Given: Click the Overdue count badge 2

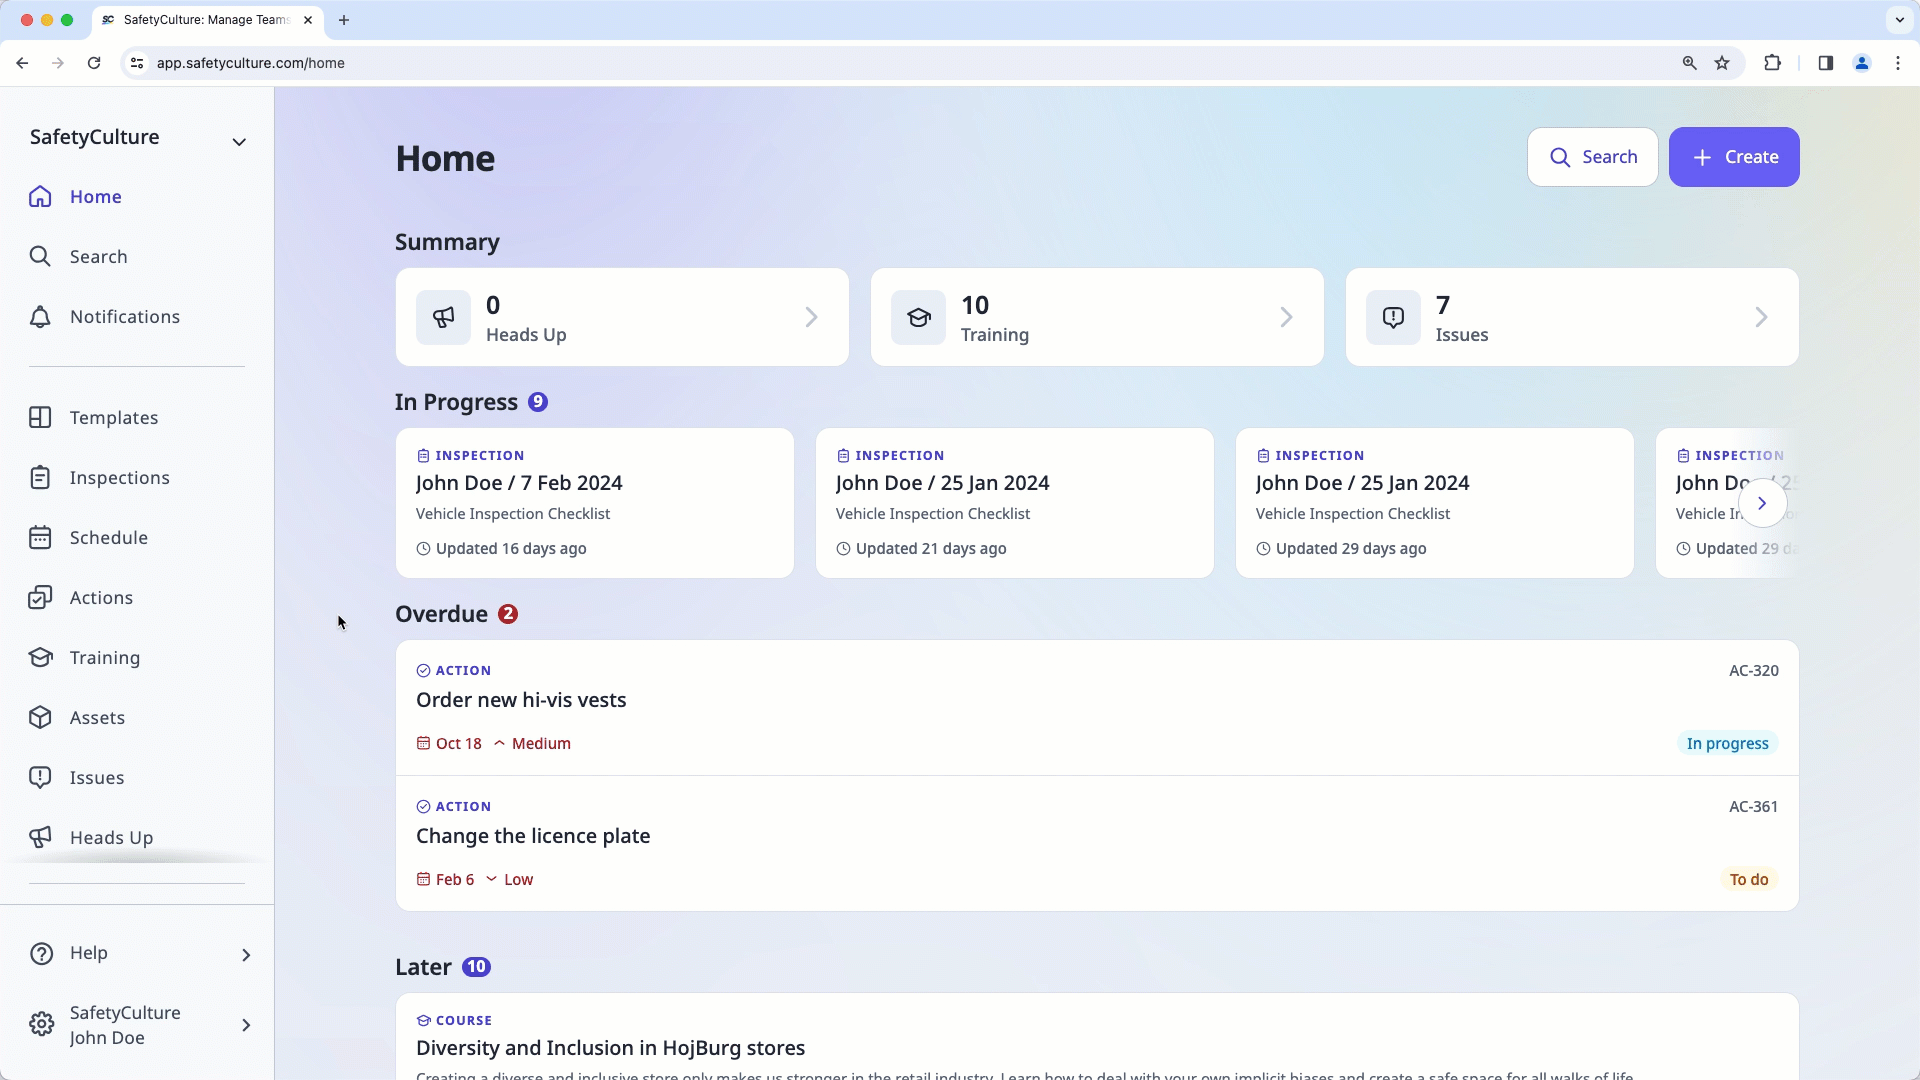Looking at the screenshot, I should 508,614.
